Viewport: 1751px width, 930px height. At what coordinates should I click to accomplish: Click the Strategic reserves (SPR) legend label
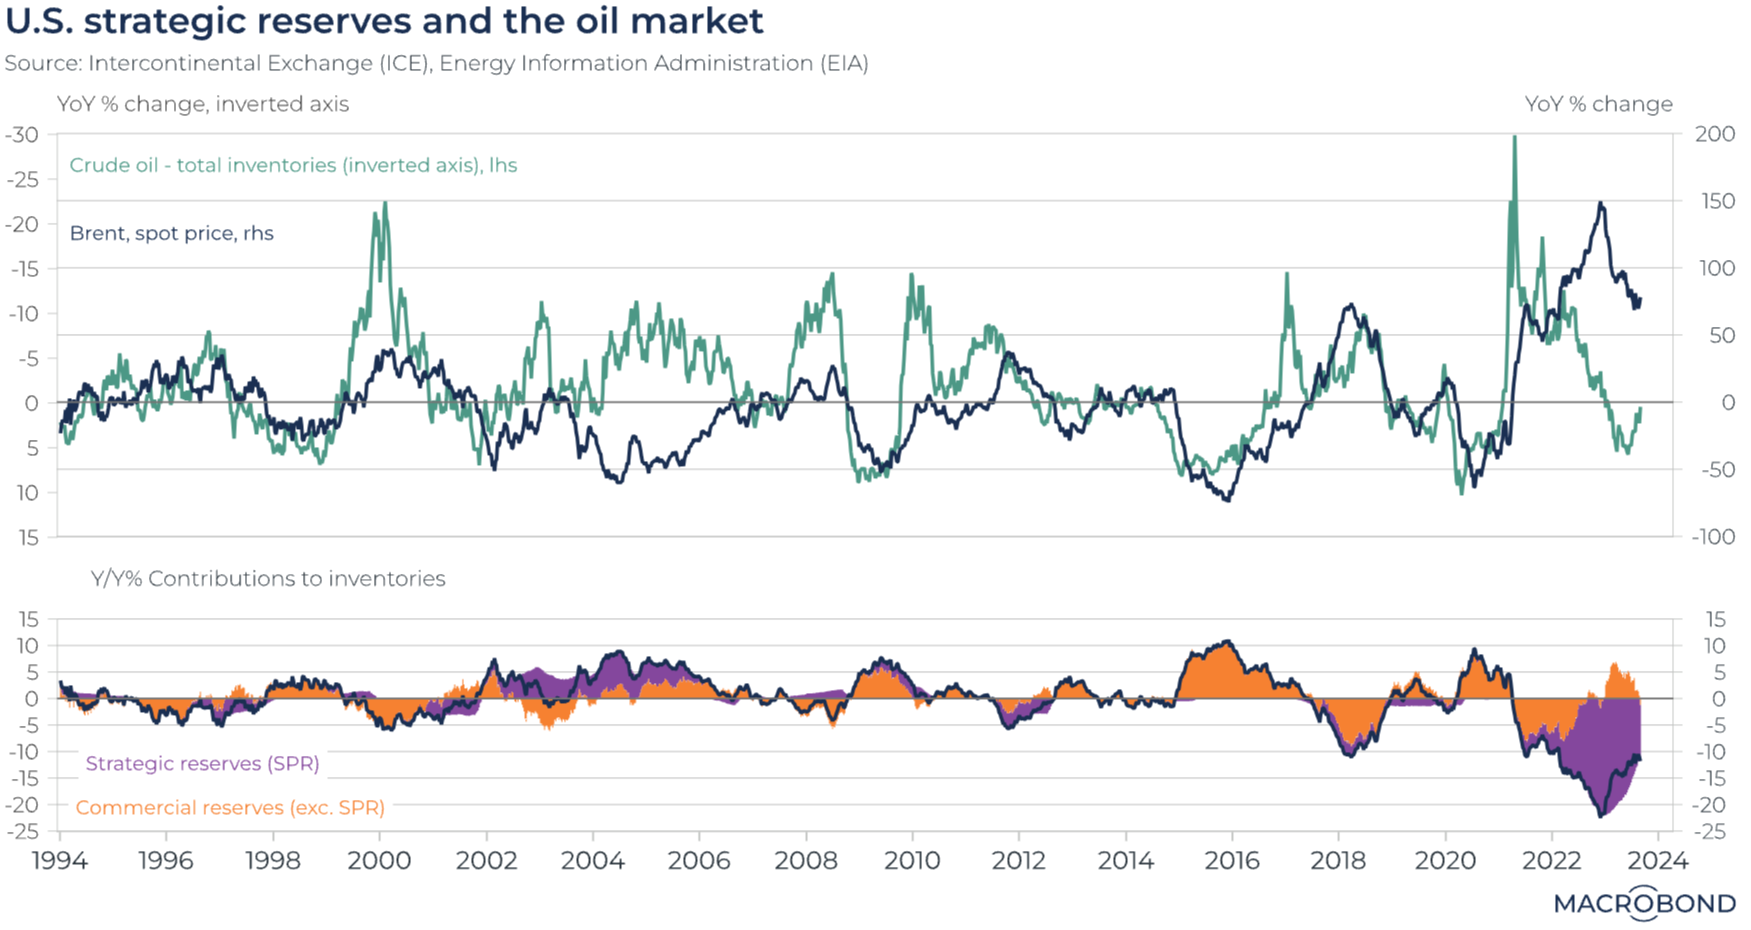(x=202, y=764)
